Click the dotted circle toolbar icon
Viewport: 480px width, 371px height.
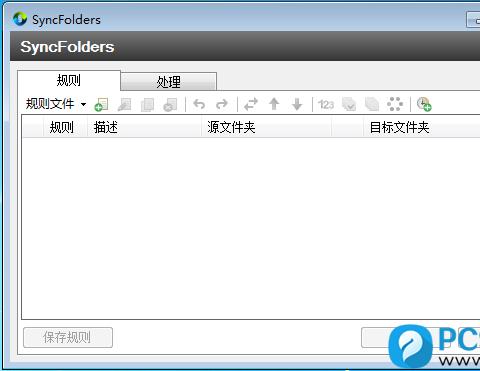pos(395,104)
